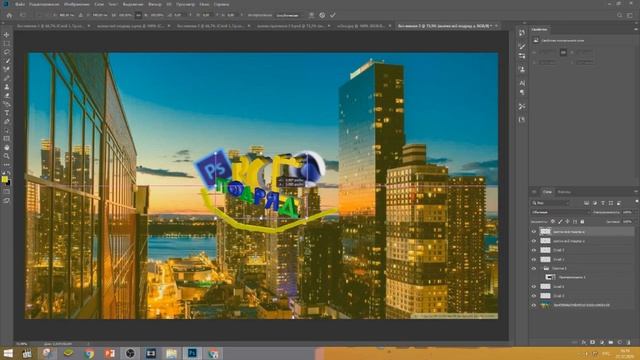Open the search icon at top right
Viewport: 640px width, 360px height.
tap(619, 15)
